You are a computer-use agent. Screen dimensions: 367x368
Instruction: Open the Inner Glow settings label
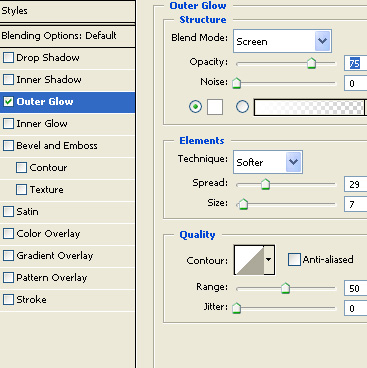pyautogui.click(x=42, y=124)
